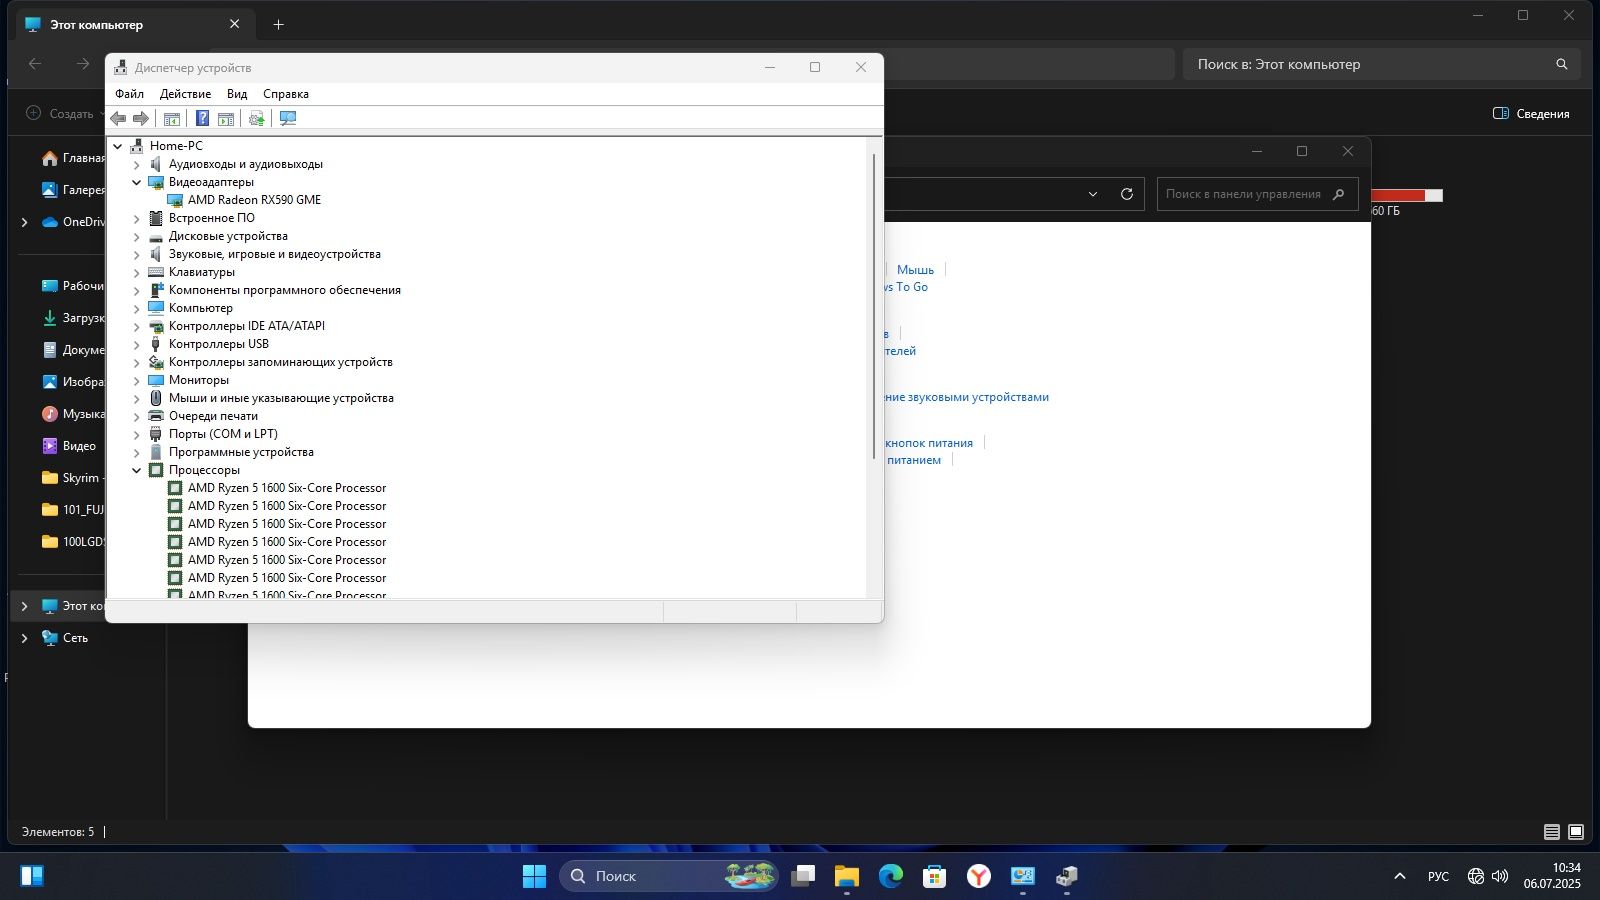Open Task View from taskbar
The height and width of the screenshot is (900, 1600).
click(x=803, y=876)
